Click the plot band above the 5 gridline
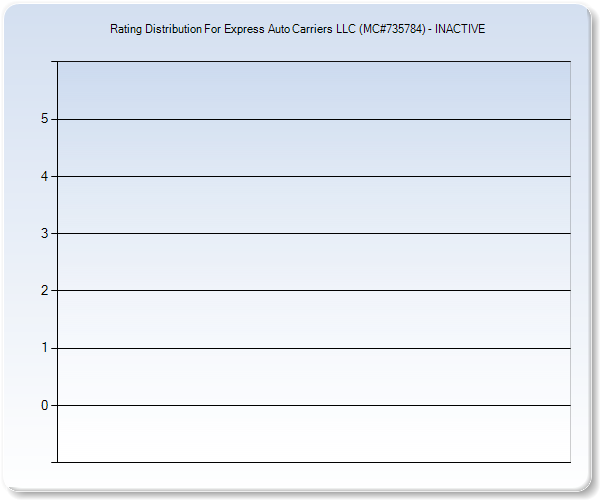600x500 pixels. coord(313,90)
